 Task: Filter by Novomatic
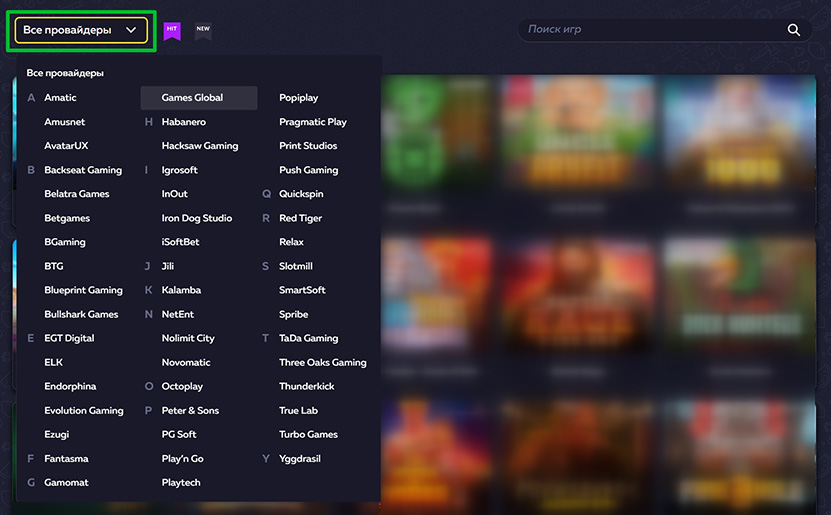click(x=186, y=362)
